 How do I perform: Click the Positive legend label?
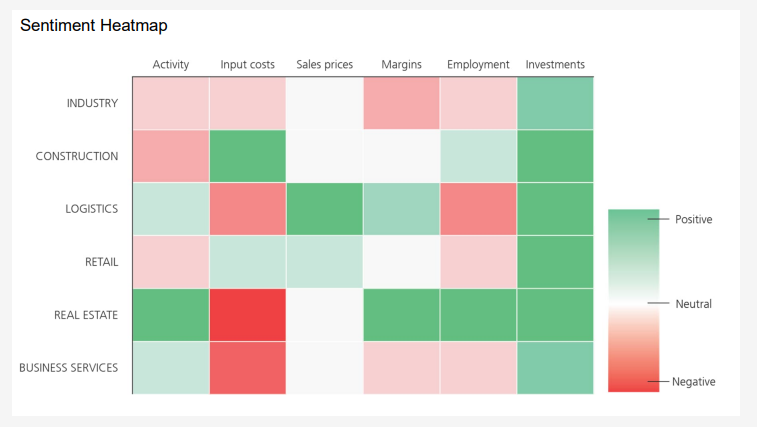point(693,219)
